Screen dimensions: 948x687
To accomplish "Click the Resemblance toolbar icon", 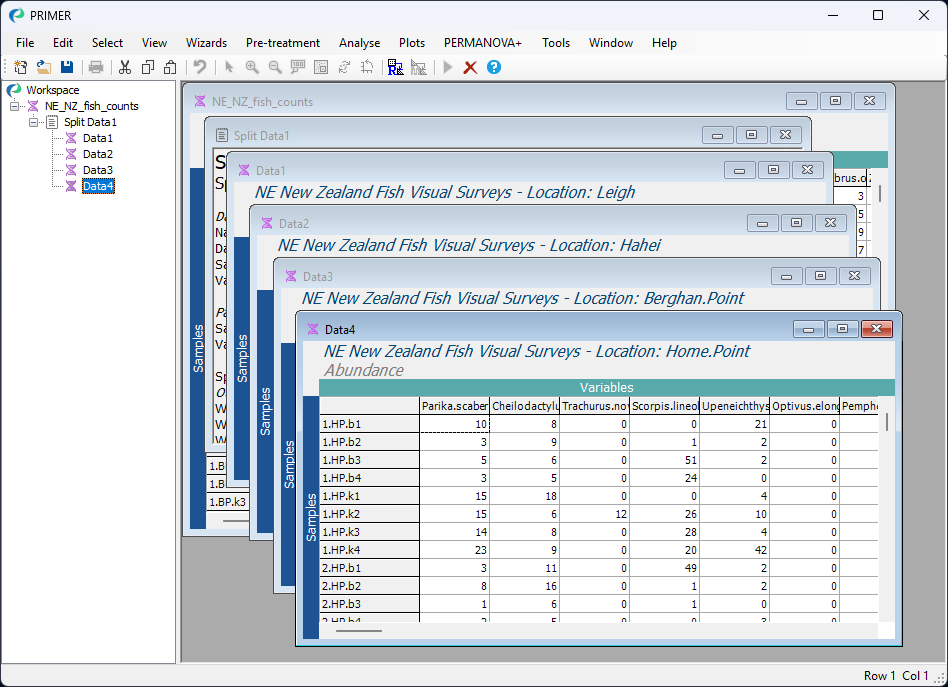I will (395, 67).
